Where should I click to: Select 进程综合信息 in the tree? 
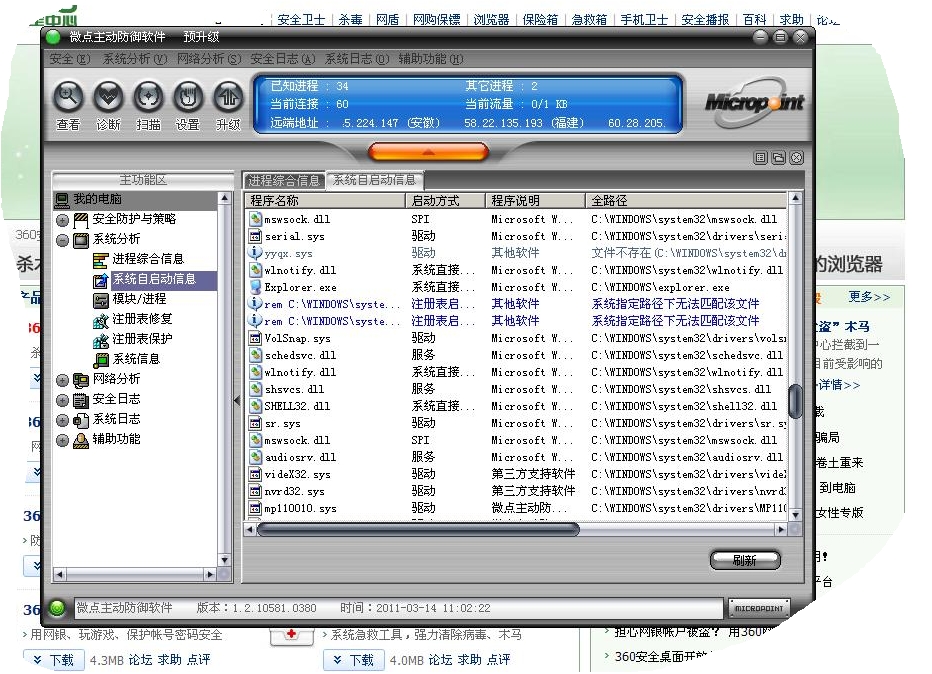[x=148, y=259]
